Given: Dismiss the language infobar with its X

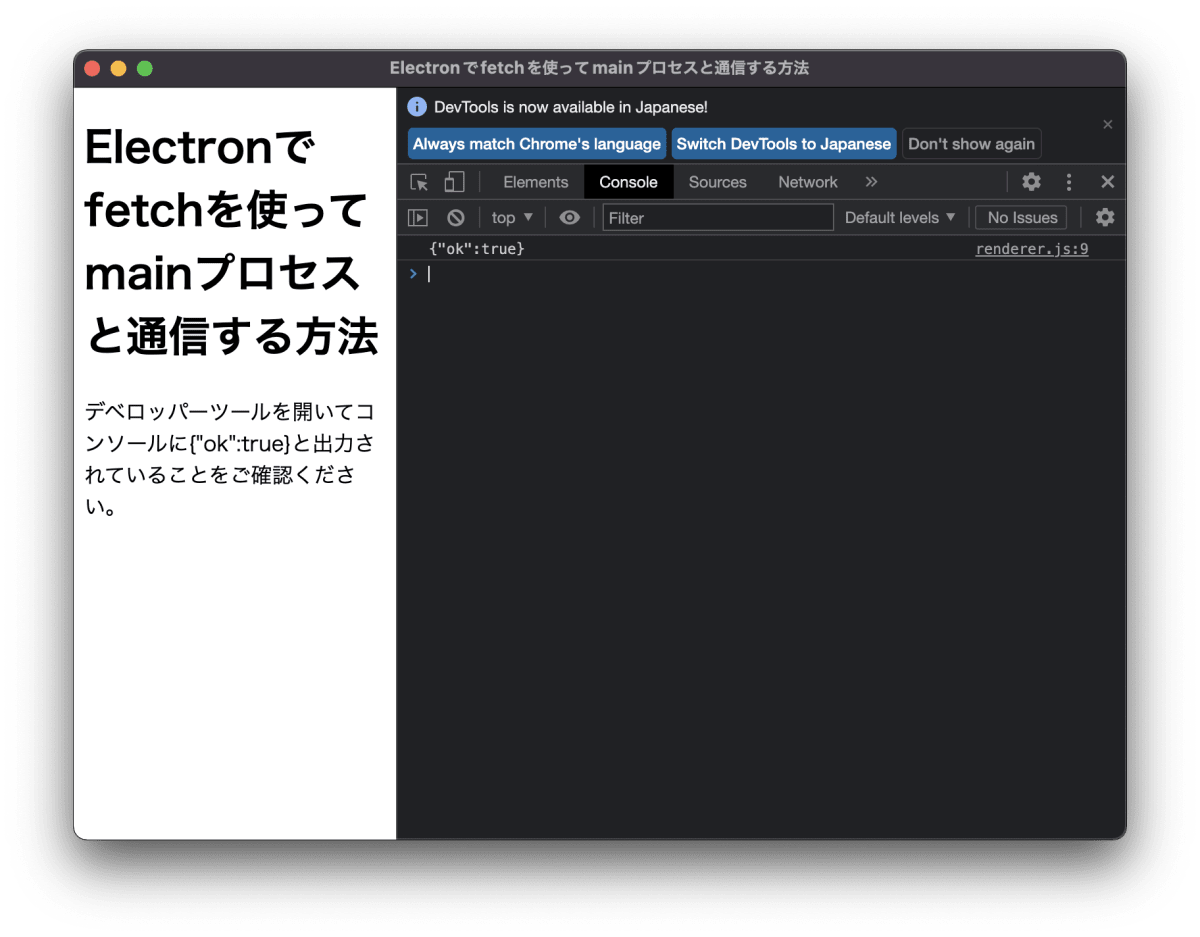Looking at the screenshot, I should coord(1107,124).
